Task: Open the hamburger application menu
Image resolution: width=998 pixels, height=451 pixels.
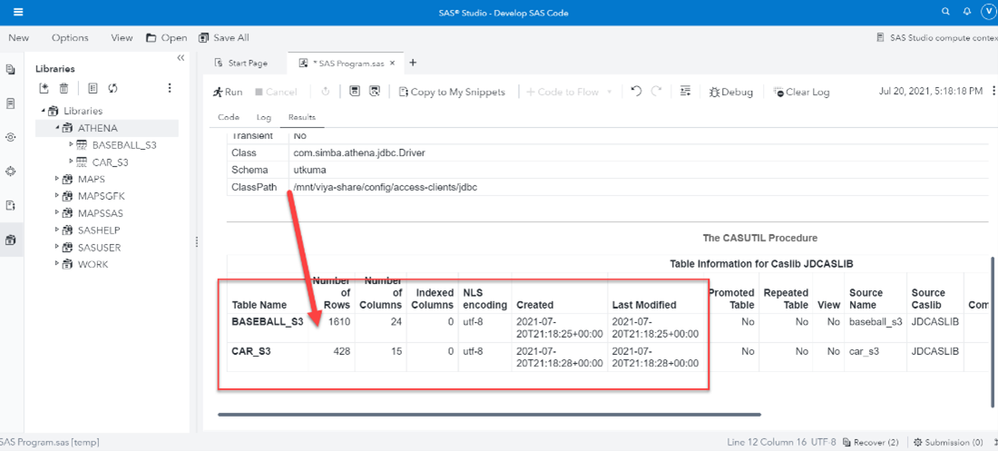Action: (x=18, y=12)
